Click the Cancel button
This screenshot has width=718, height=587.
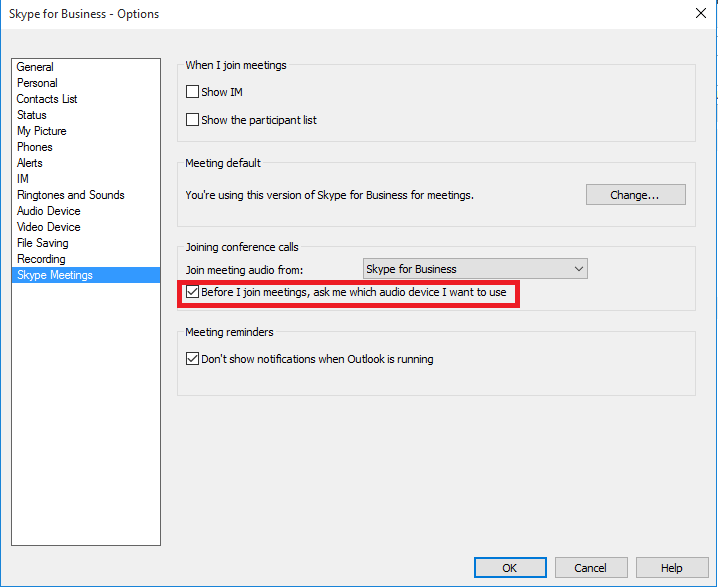[x=591, y=568]
